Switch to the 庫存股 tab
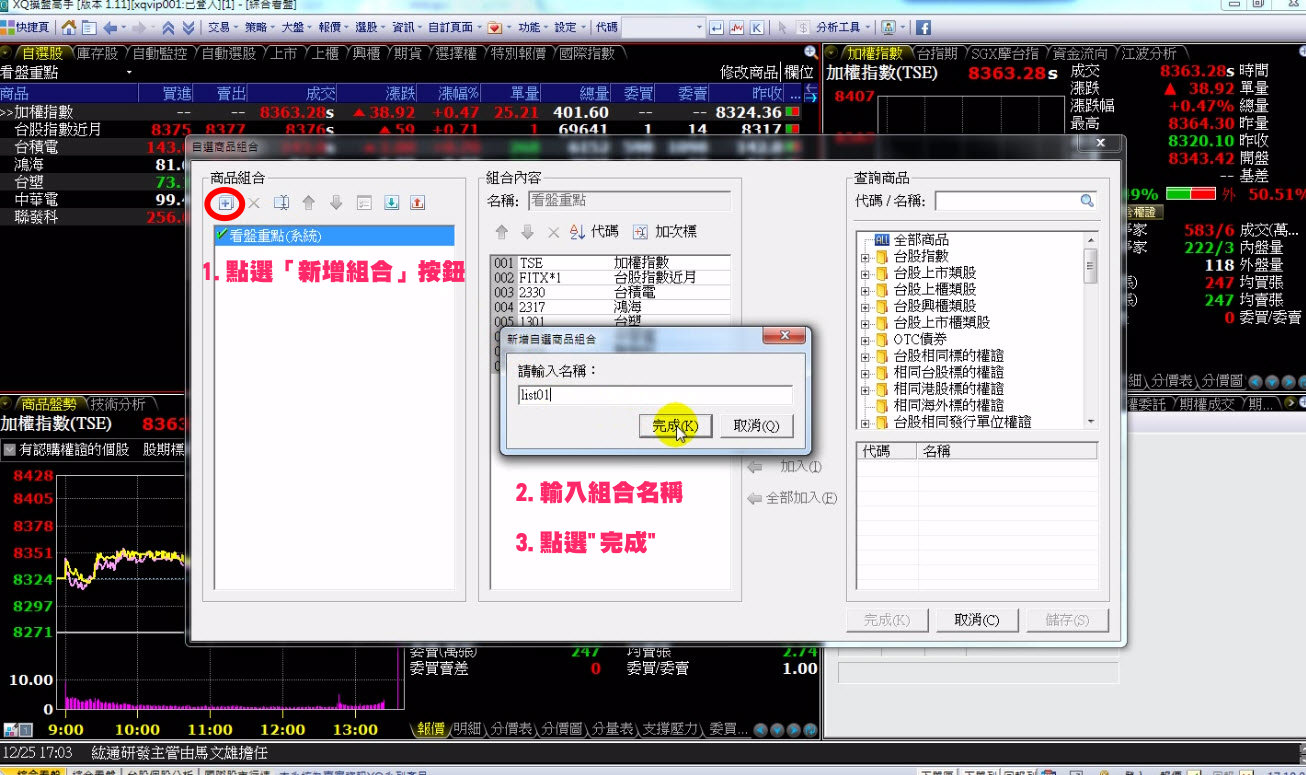Screen dimensions: 1306x775 pos(96,53)
